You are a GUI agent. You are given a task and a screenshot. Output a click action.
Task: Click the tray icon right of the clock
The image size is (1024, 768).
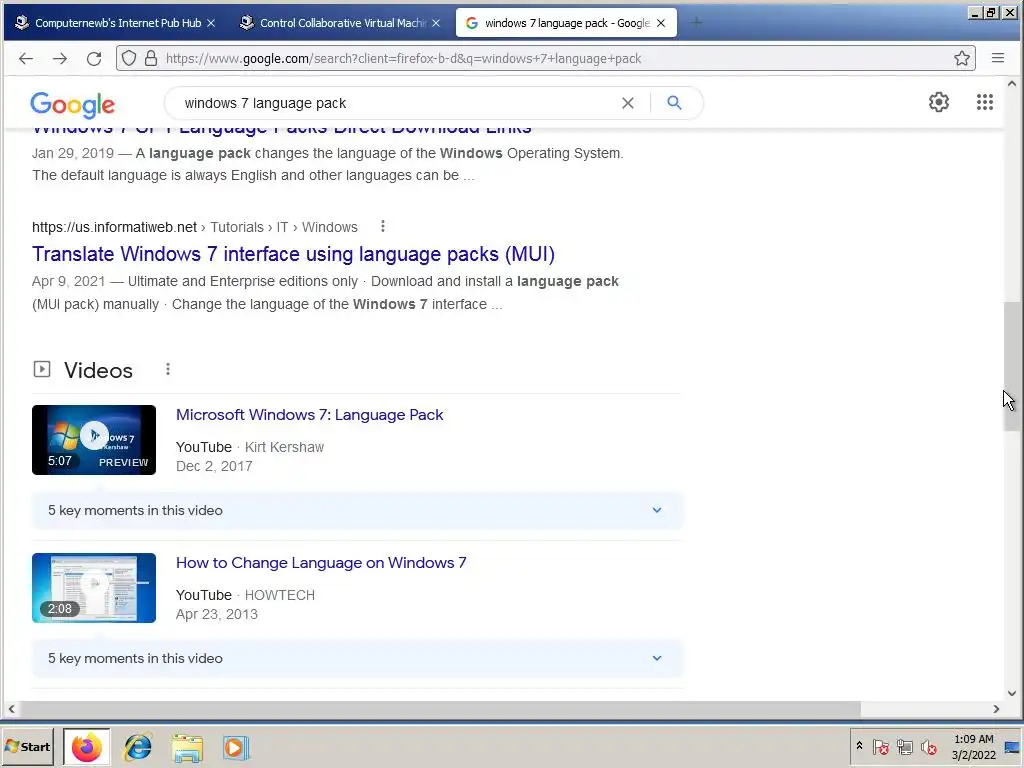point(1012,747)
